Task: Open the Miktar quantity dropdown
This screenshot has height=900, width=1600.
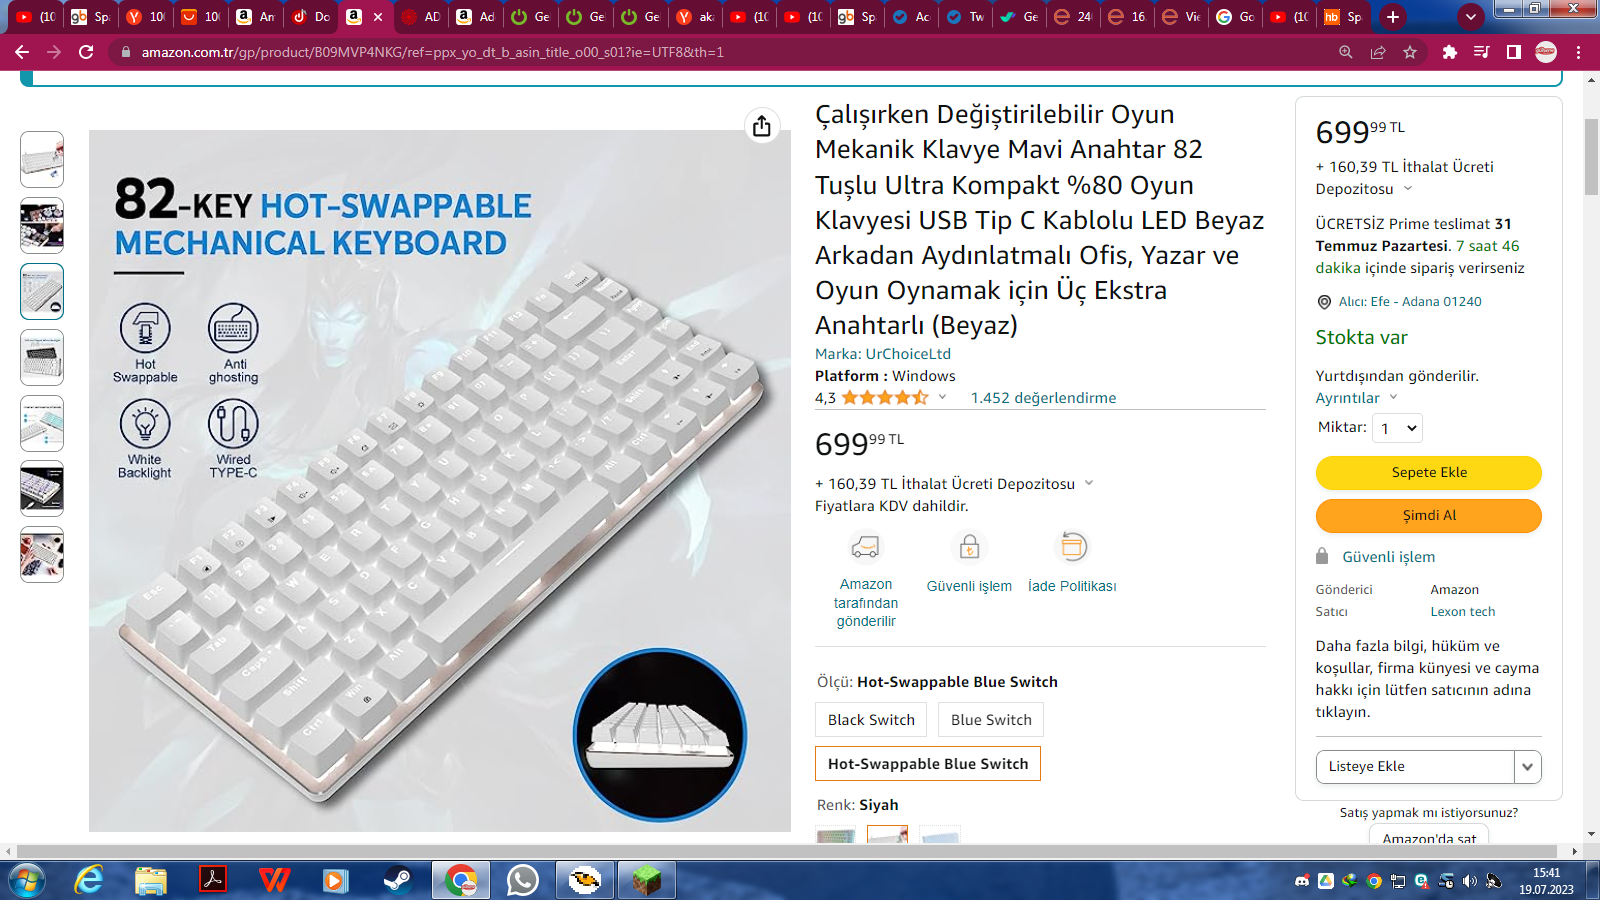Action: [1398, 428]
